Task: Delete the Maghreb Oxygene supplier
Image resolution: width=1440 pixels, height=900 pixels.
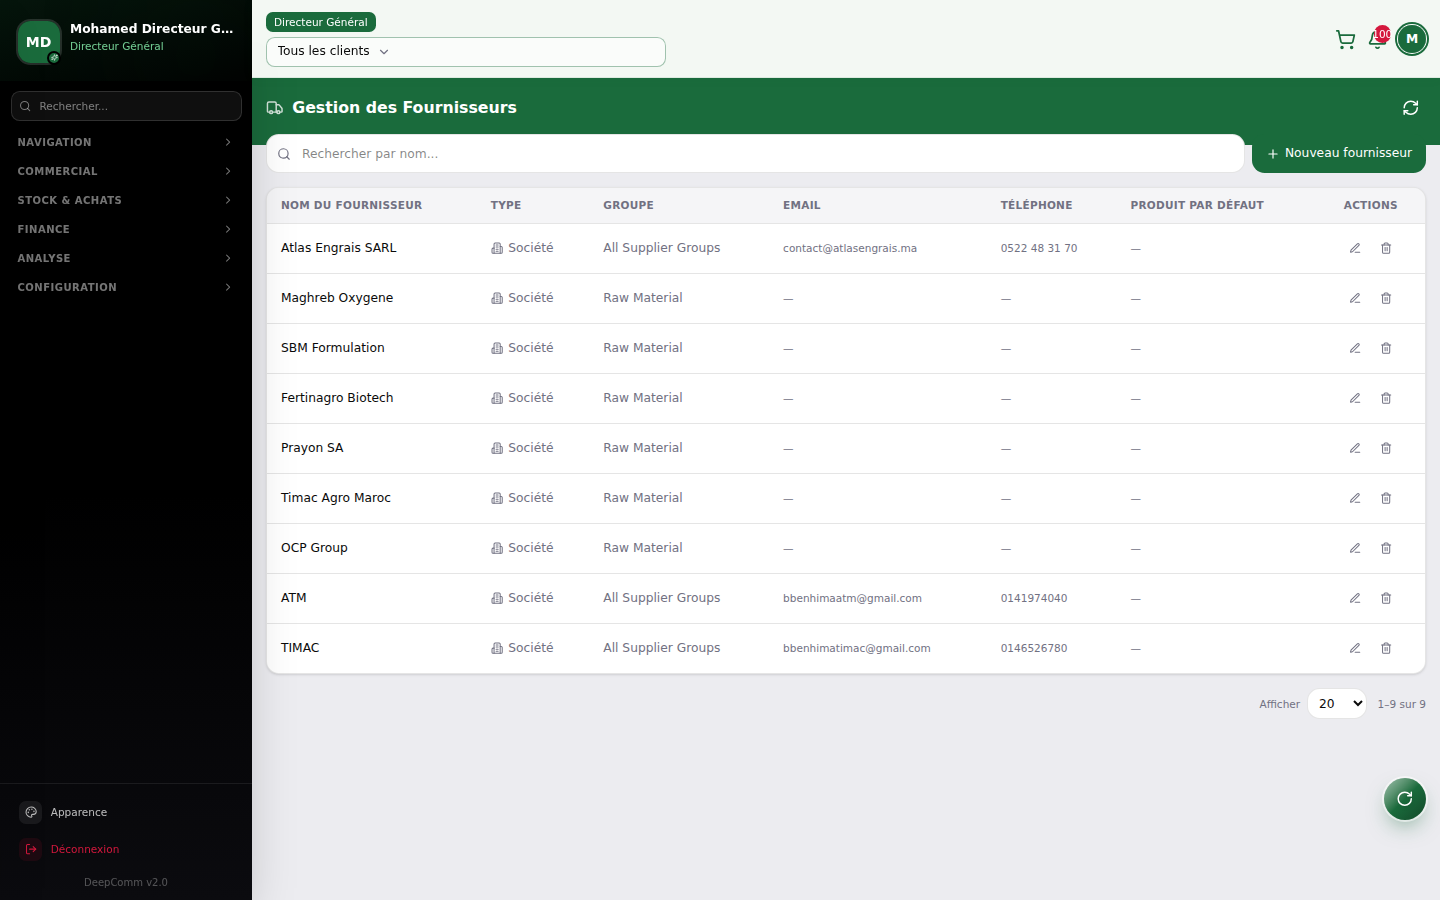Action: [1386, 298]
